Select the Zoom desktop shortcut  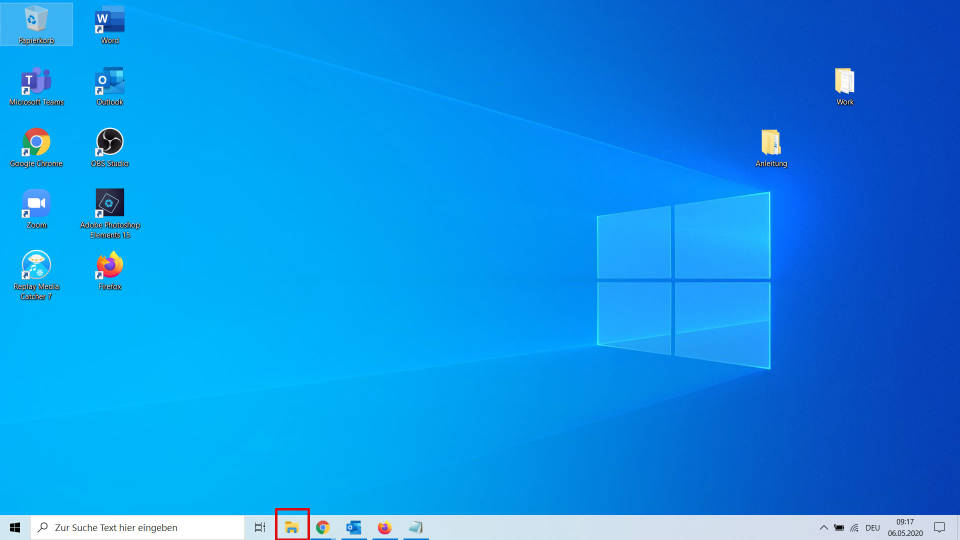(x=36, y=204)
